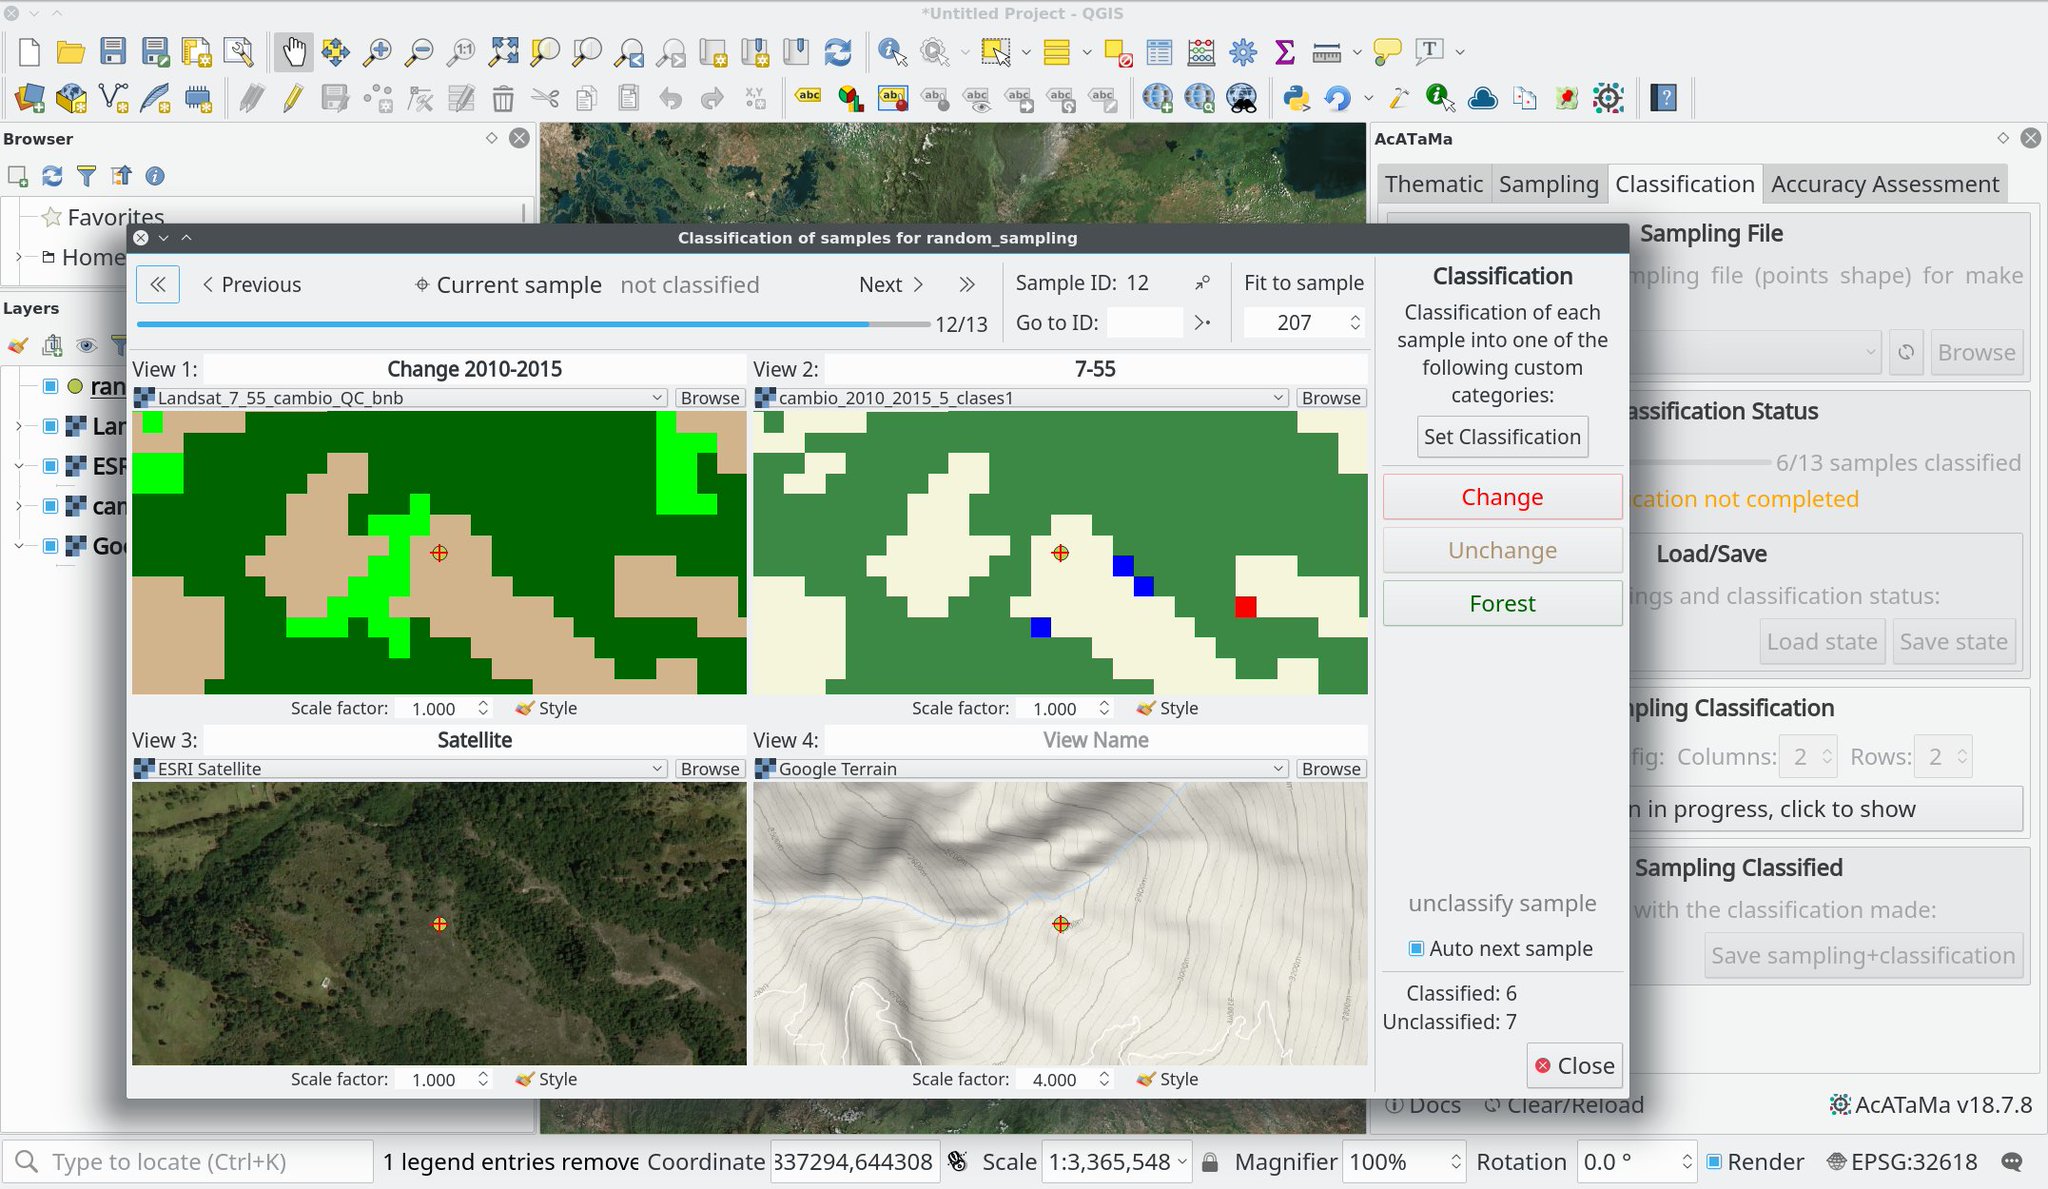The image size is (2048, 1189).
Task: Toggle Auto next sample checkbox
Action: (x=1416, y=948)
